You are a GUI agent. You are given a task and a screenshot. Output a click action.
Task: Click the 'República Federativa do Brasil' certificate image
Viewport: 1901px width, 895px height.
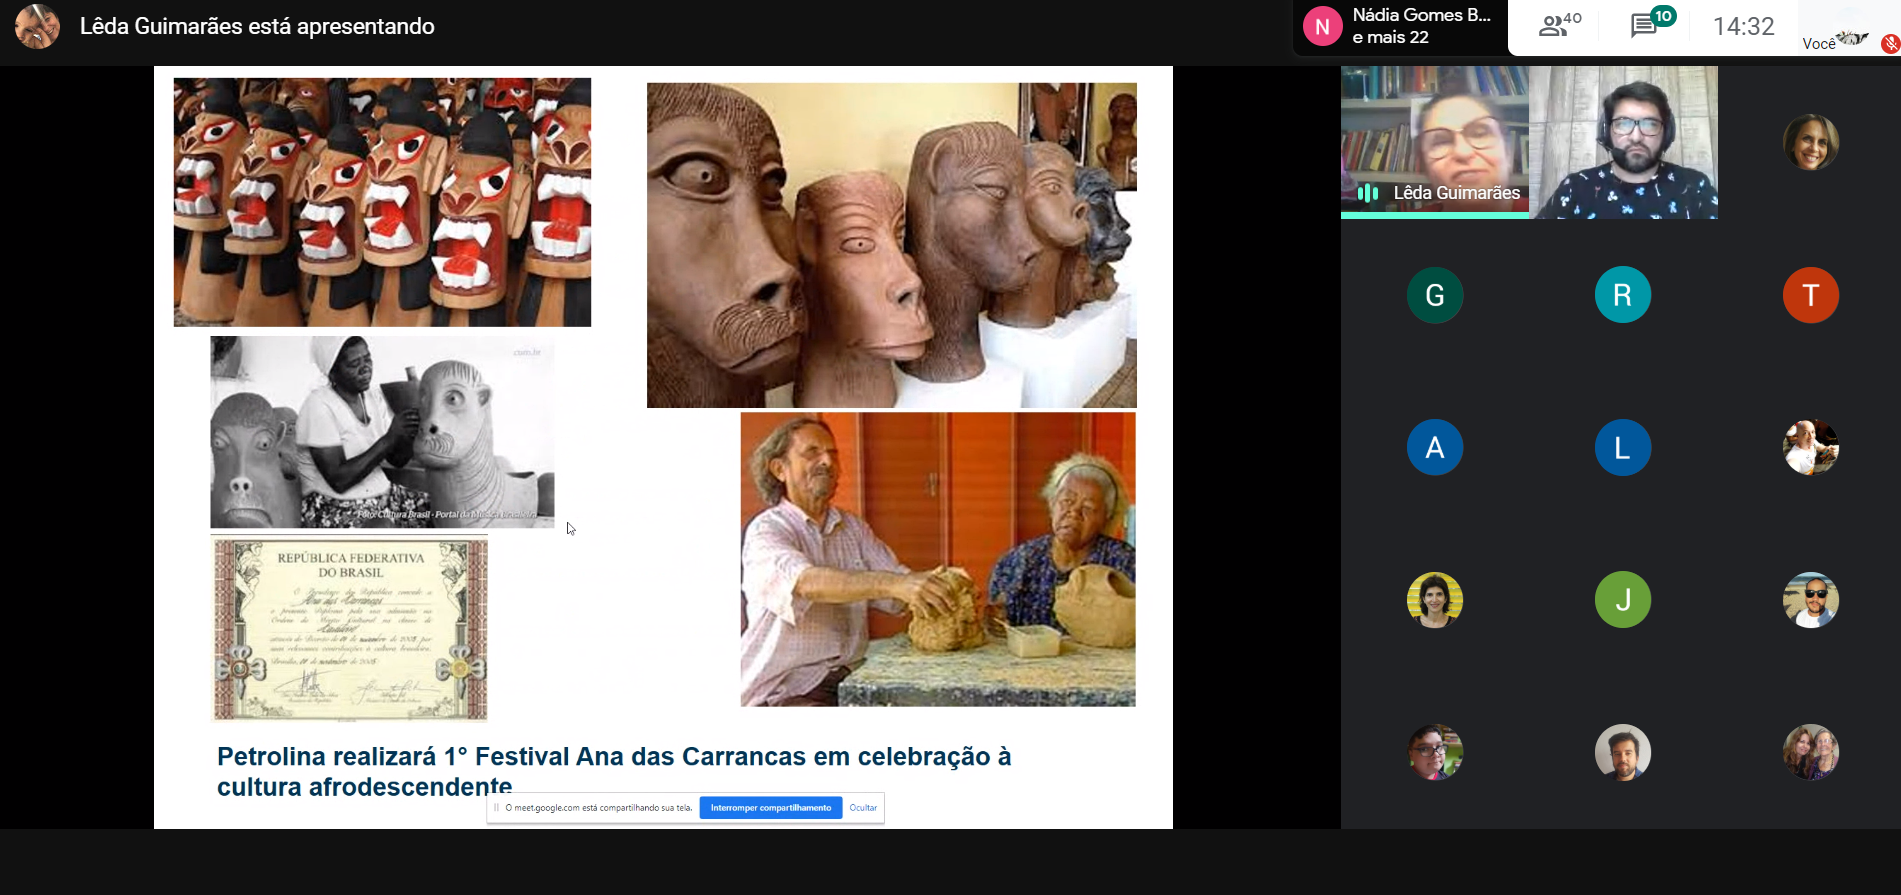point(350,629)
